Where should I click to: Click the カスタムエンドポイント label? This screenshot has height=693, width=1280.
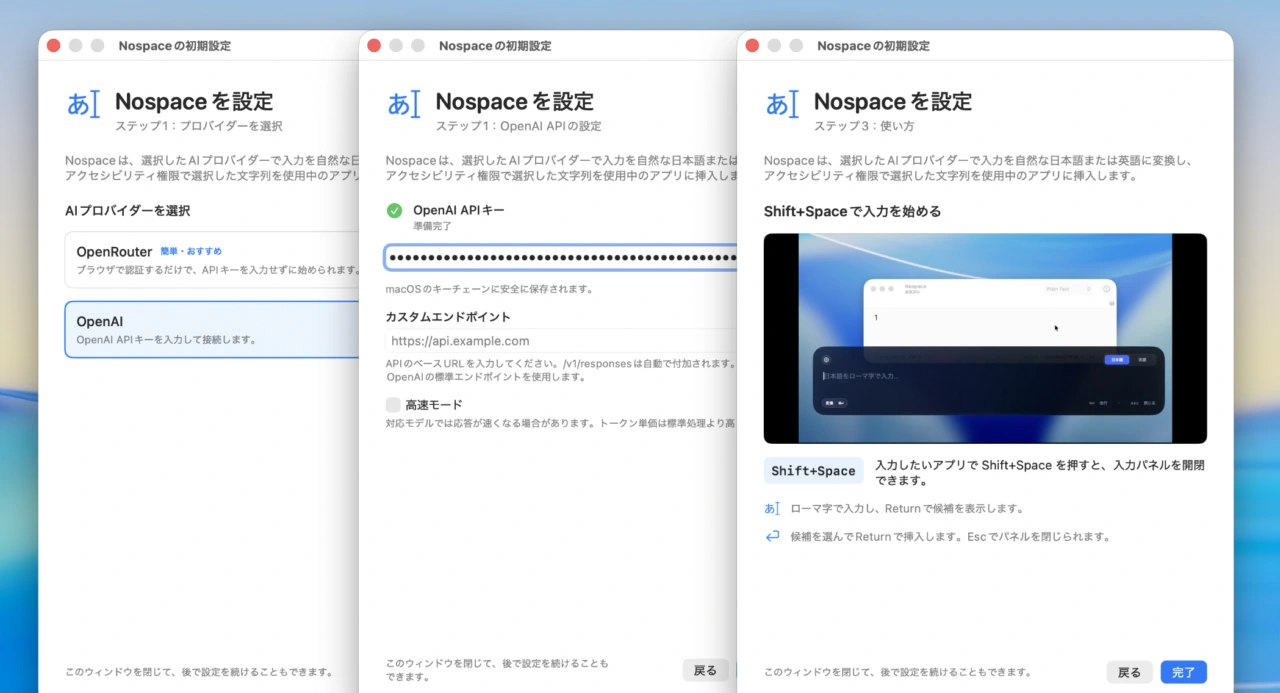tap(448, 317)
